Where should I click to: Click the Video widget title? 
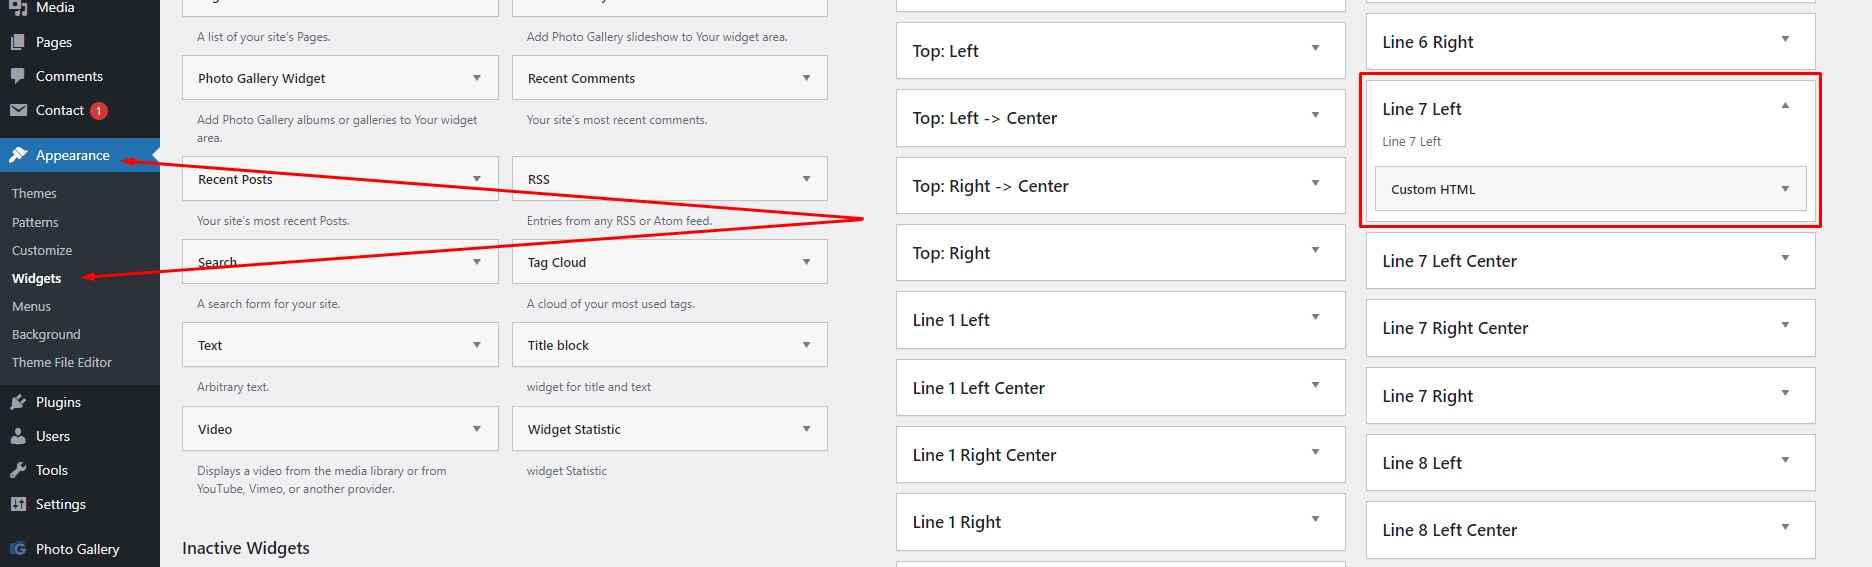tap(215, 429)
